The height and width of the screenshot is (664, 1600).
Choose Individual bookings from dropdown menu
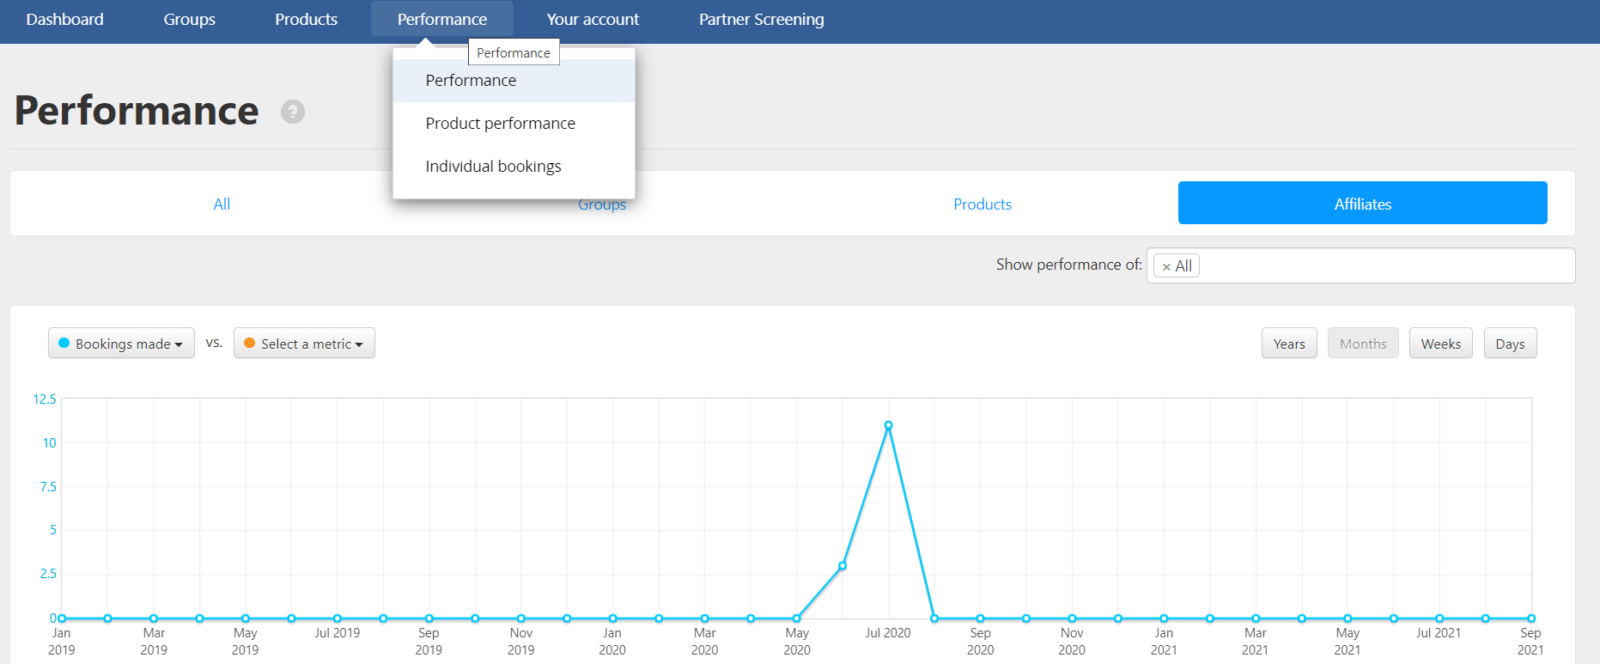tap(493, 166)
